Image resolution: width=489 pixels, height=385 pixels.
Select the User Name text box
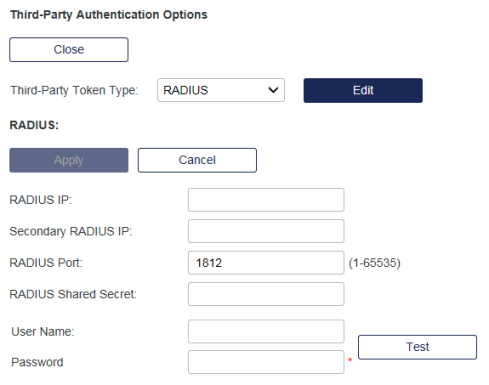coord(266,331)
